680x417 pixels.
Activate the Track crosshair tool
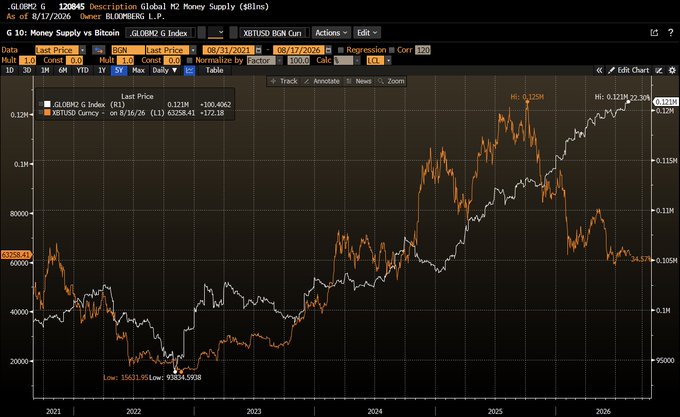click(284, 81)
